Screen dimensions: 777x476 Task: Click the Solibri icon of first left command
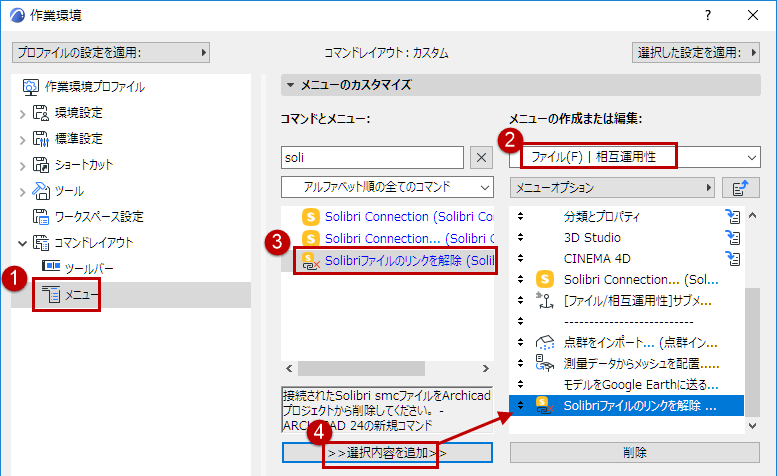311,217
